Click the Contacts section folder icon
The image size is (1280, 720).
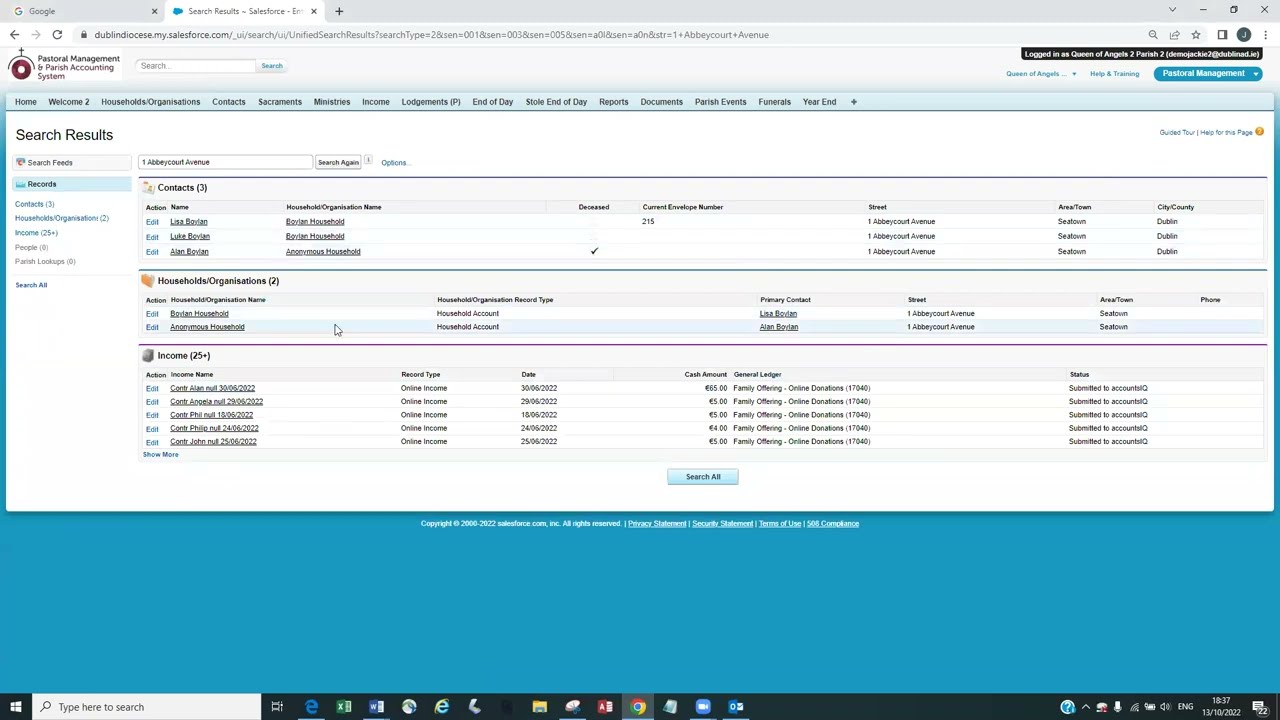148,187
